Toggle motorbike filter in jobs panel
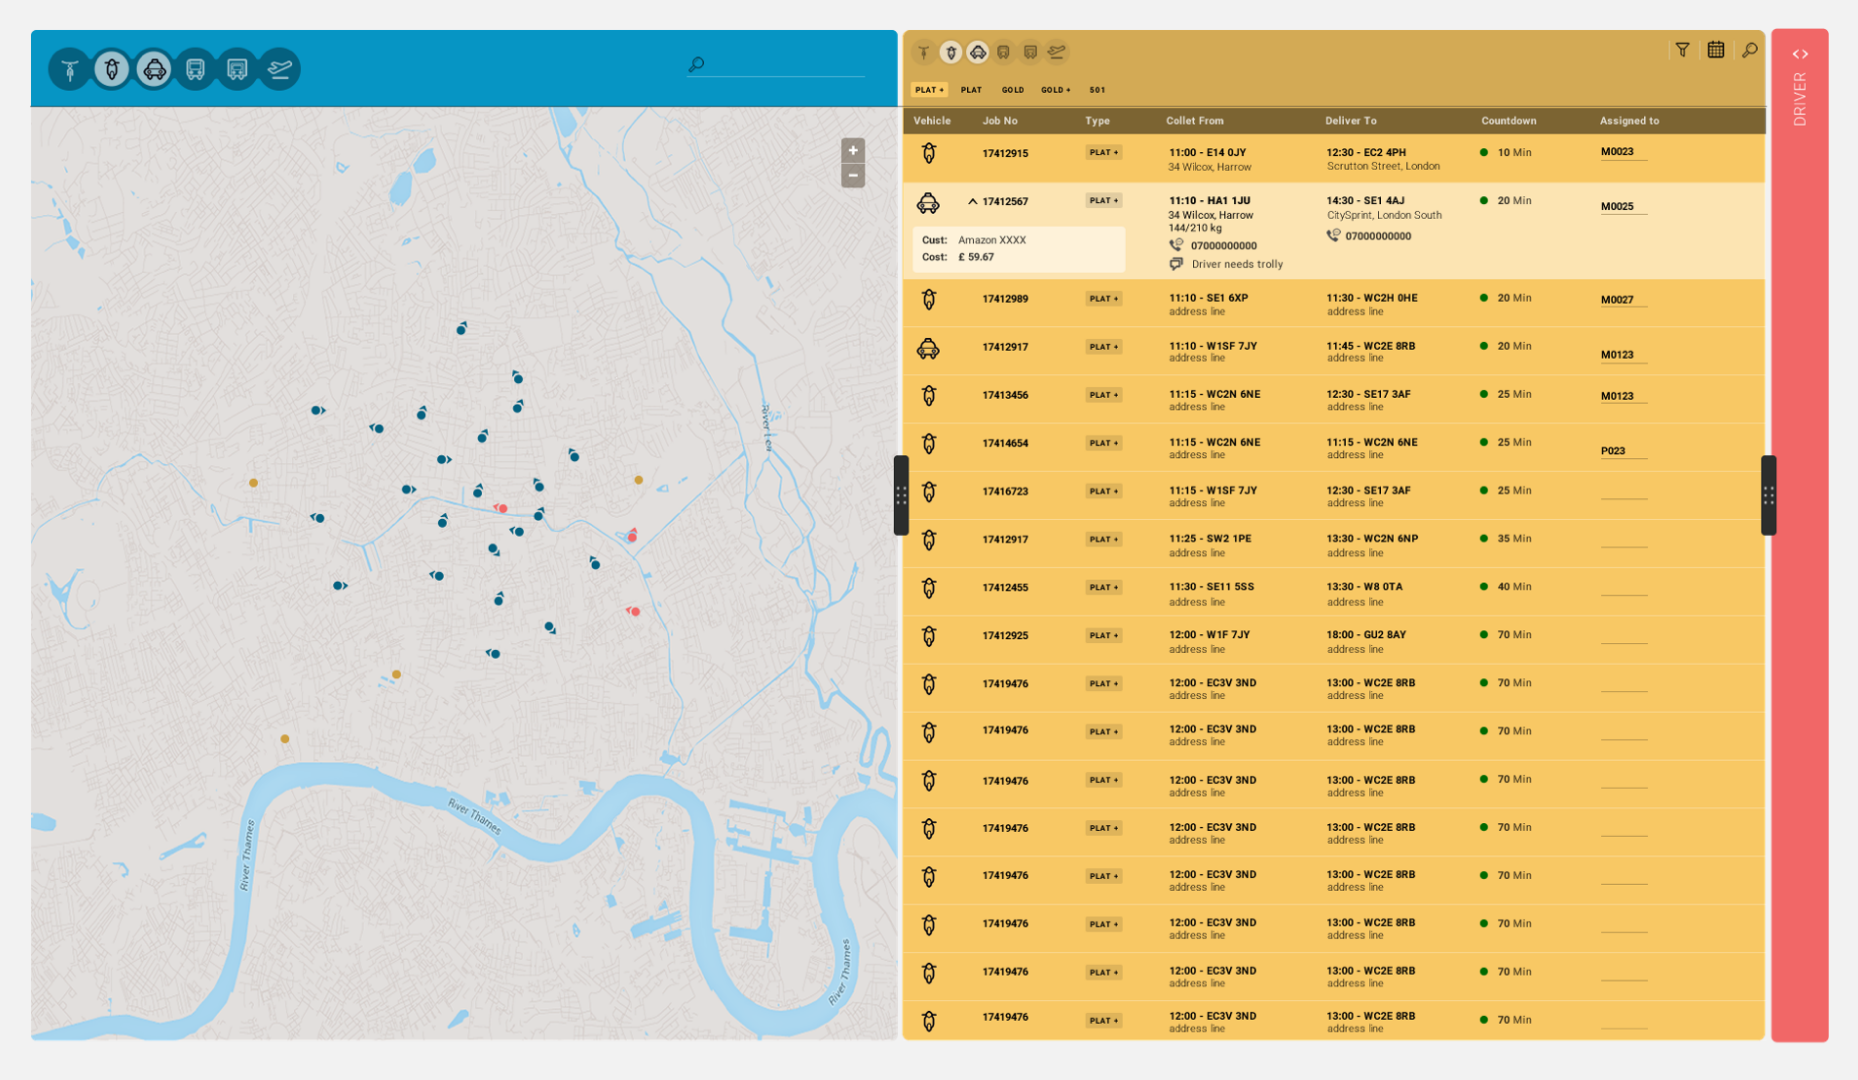1858x1080 pixels. pyautogui.click(x=951, y=52)
